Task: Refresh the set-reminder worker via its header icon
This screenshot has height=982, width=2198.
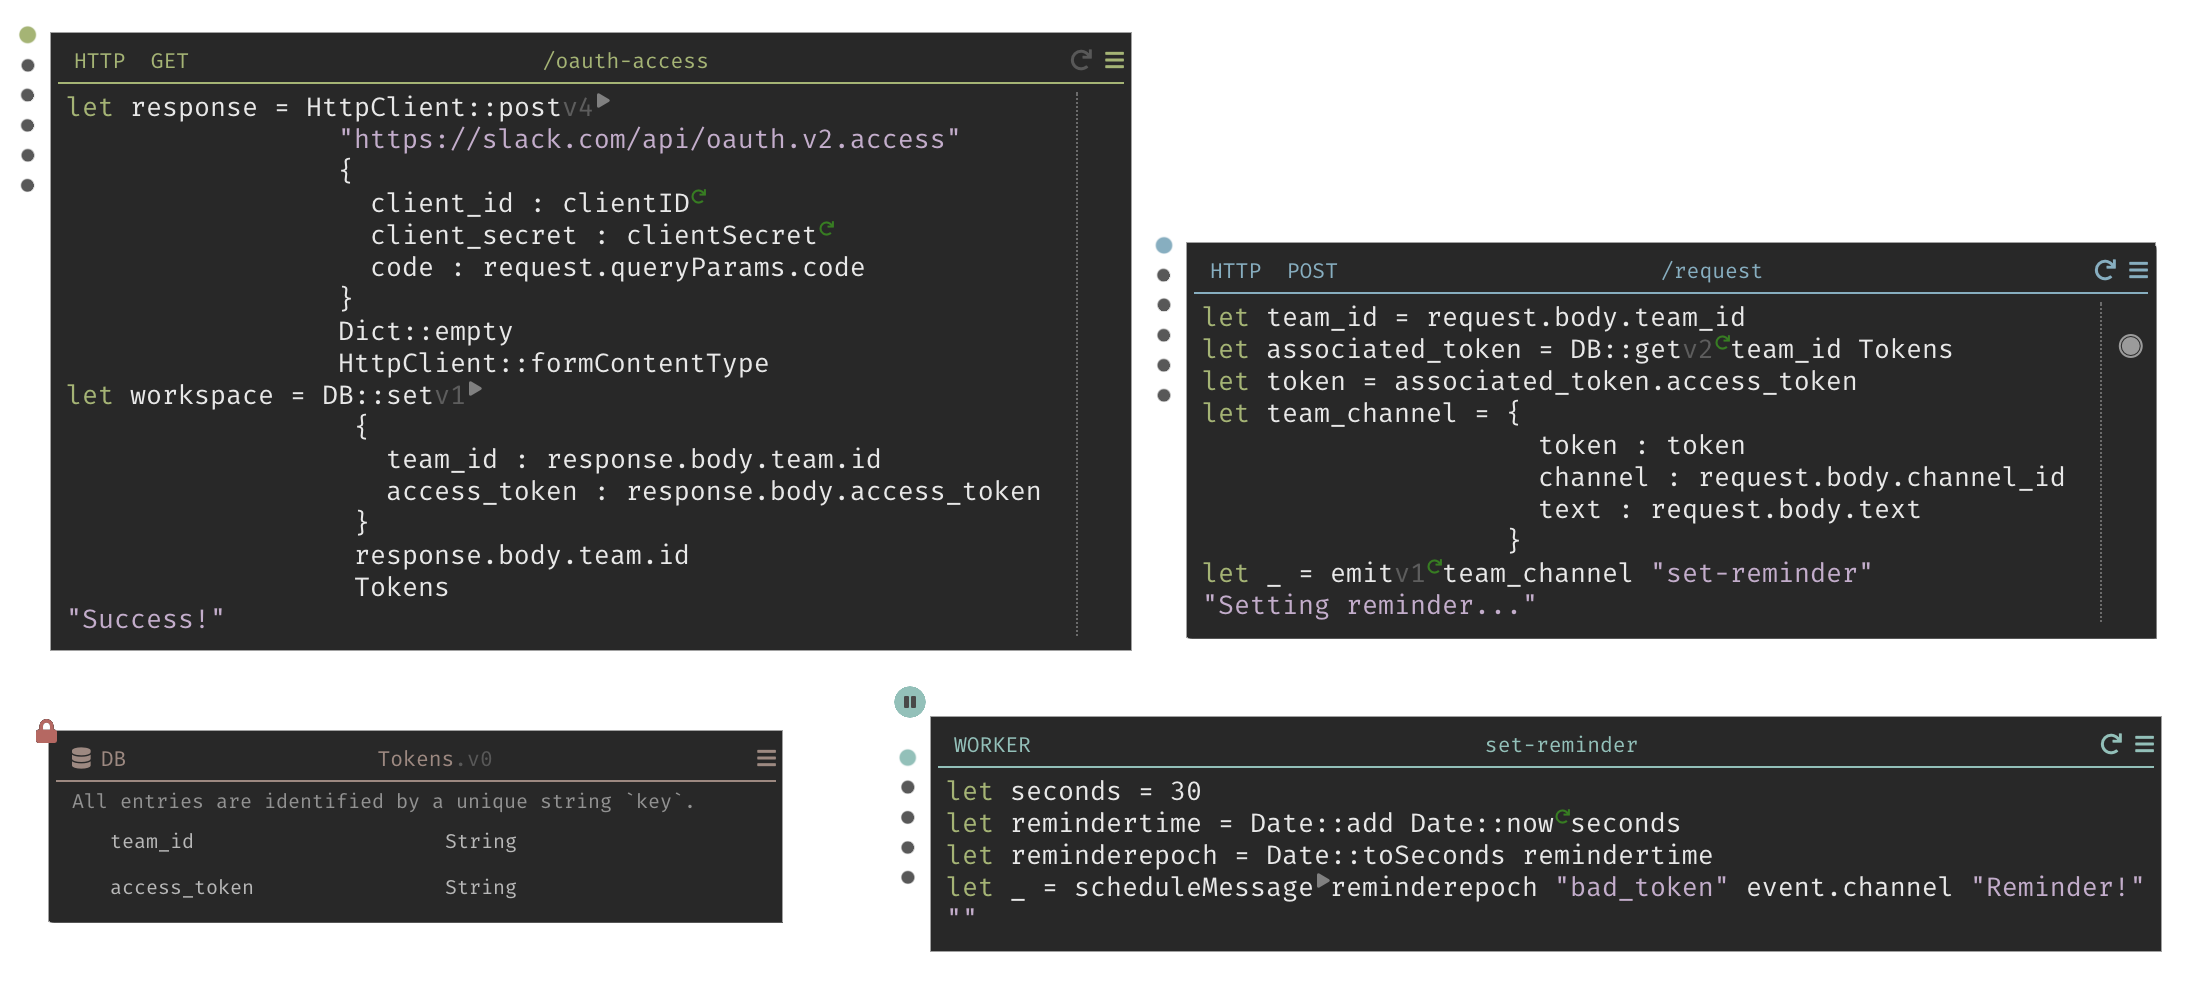Action: coord(2110,744)
